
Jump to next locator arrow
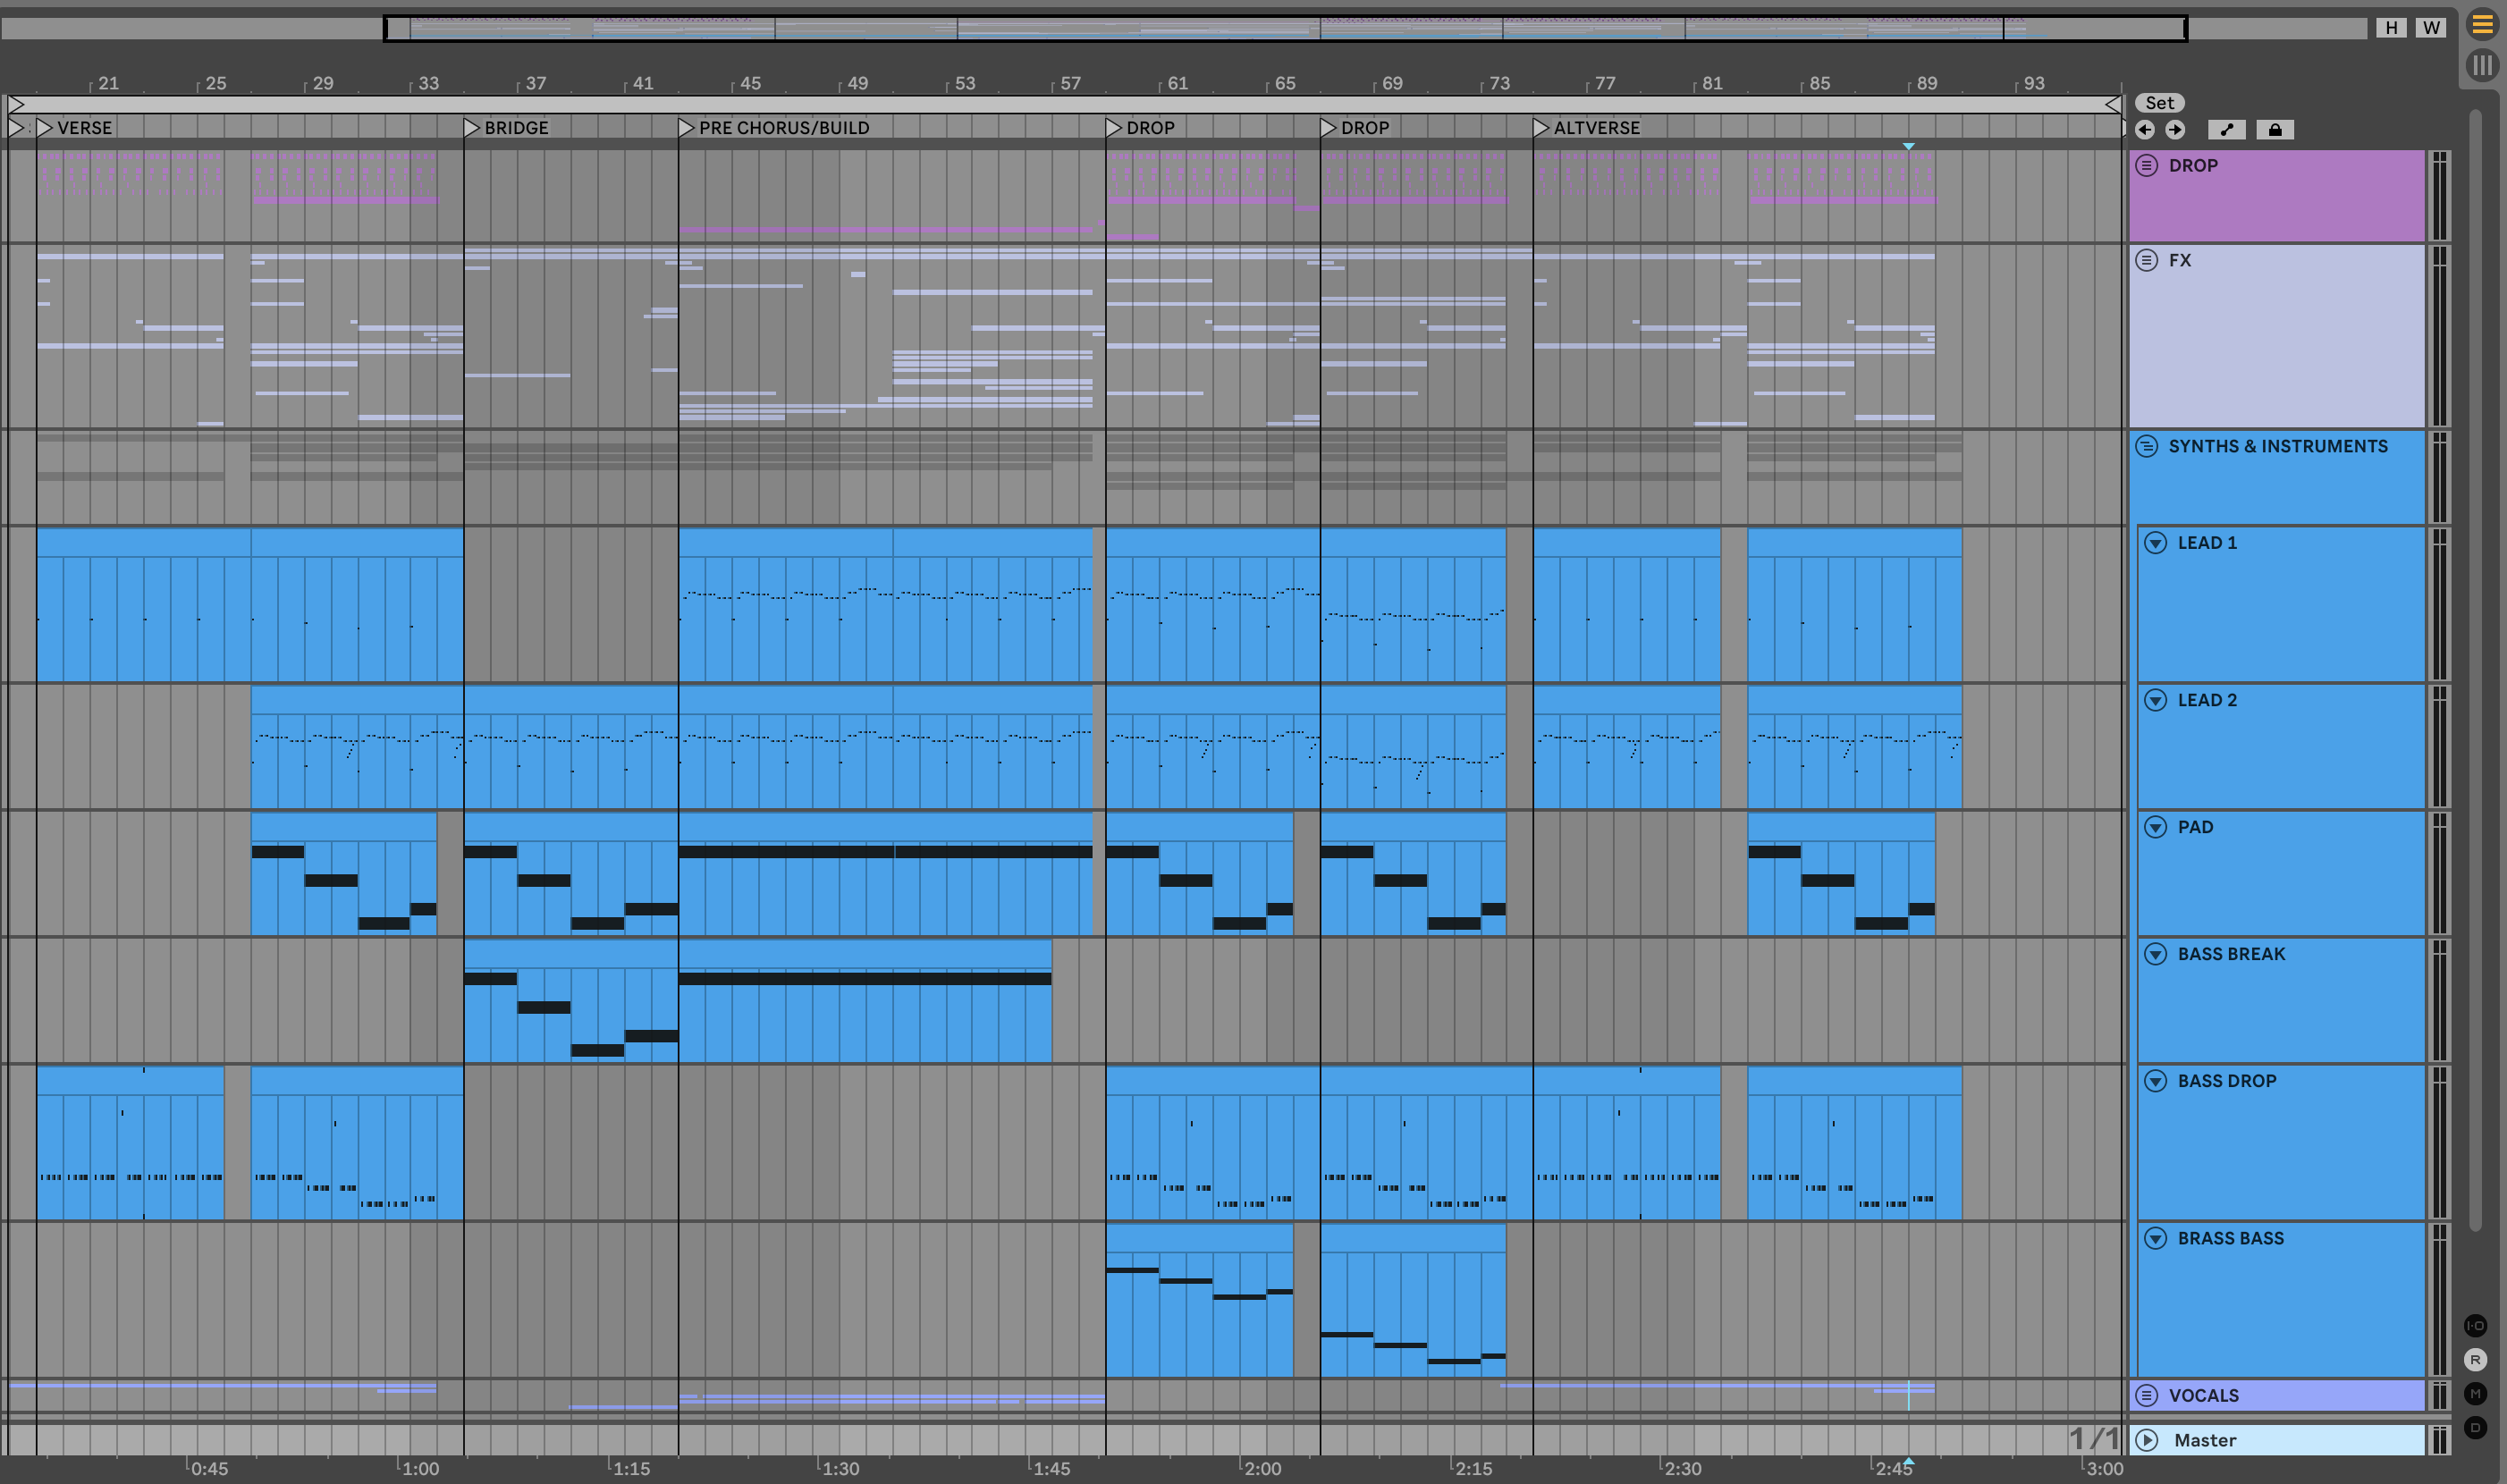coord(2175,130)
